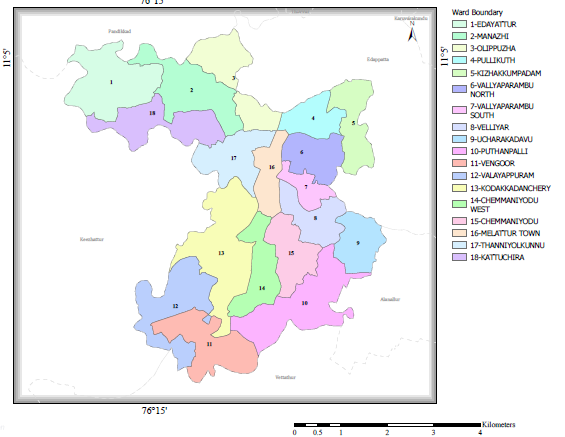Click ward number 12 on the map
565x437 pixels.
[x=175, y=306]
